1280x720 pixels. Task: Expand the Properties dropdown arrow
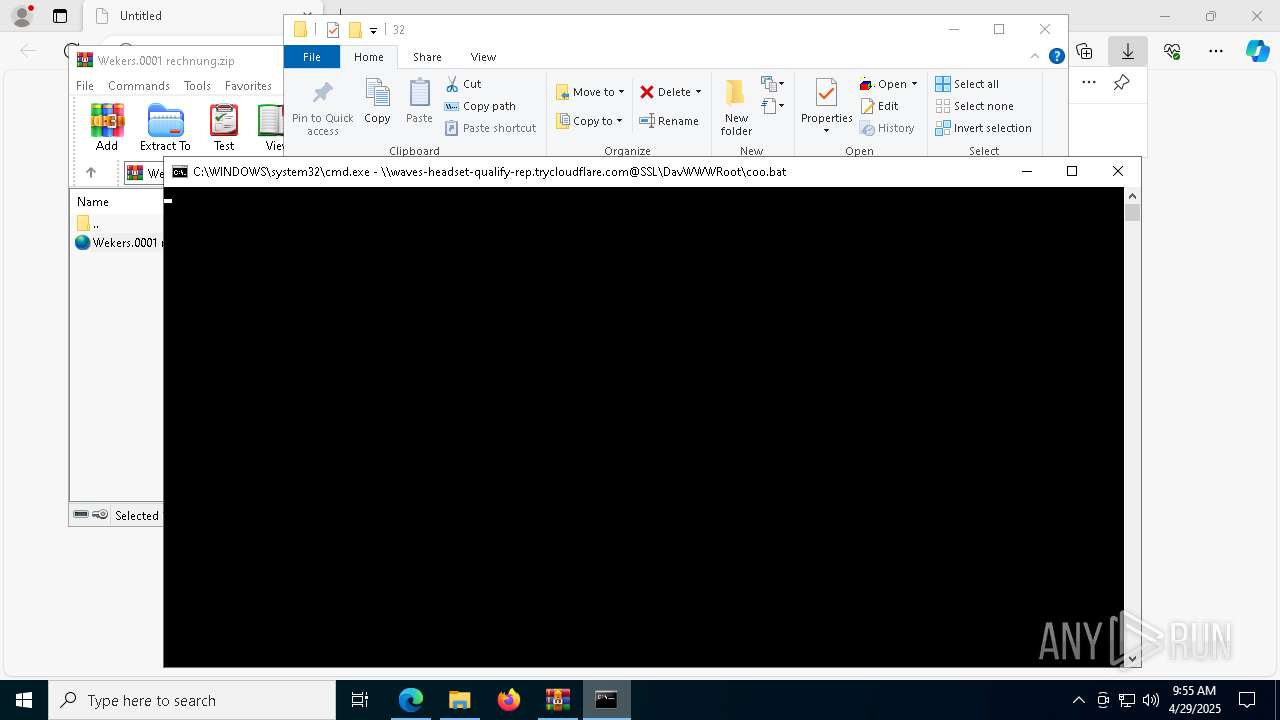[826, 131]
